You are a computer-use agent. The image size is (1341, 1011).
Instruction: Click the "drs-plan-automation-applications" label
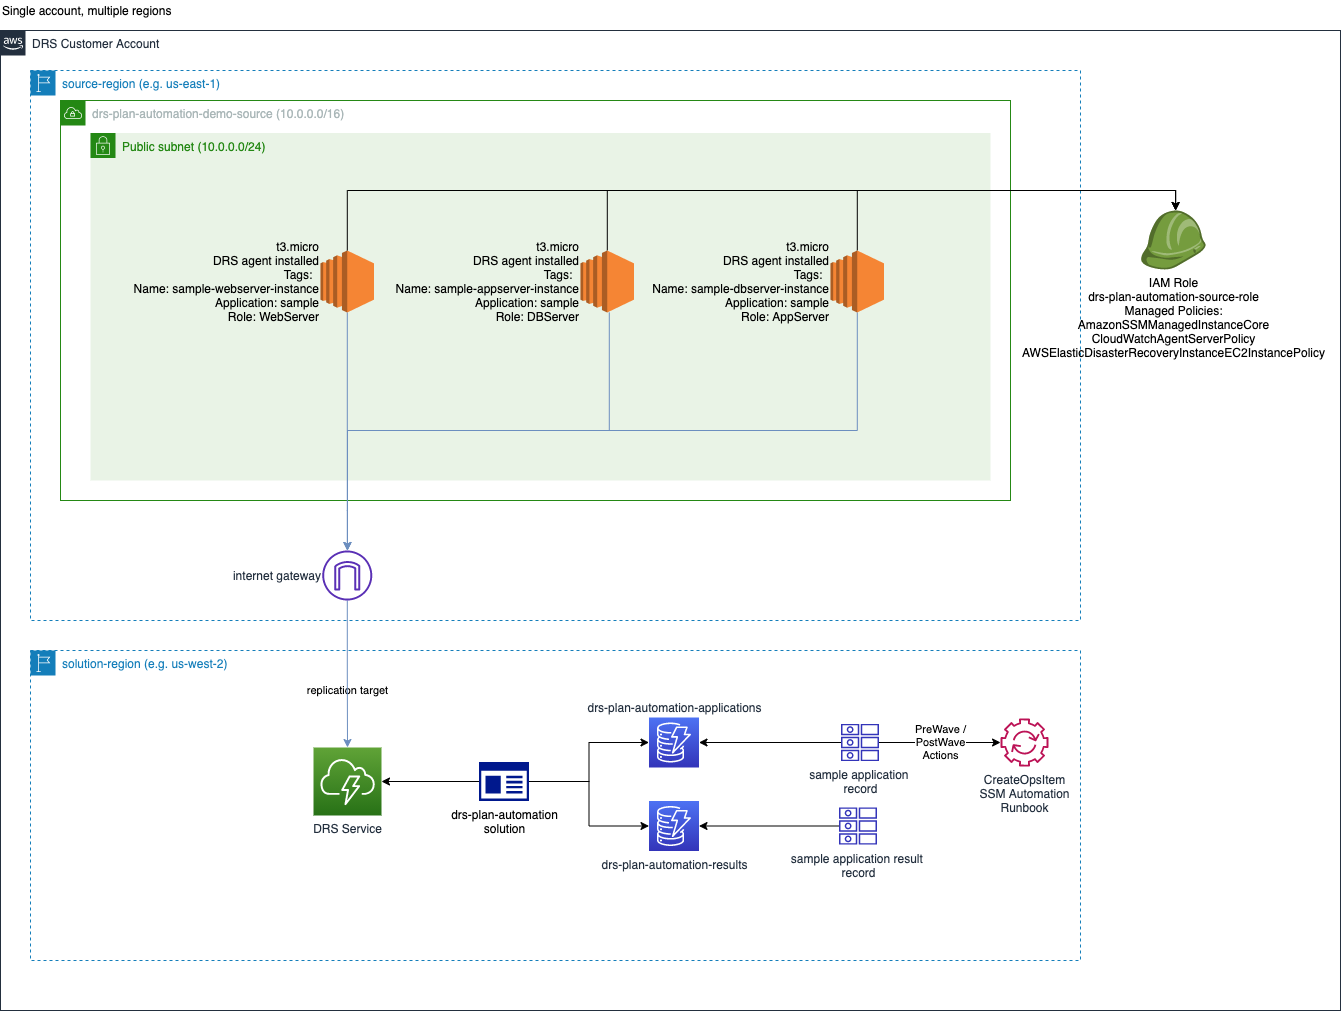(674, 708)
